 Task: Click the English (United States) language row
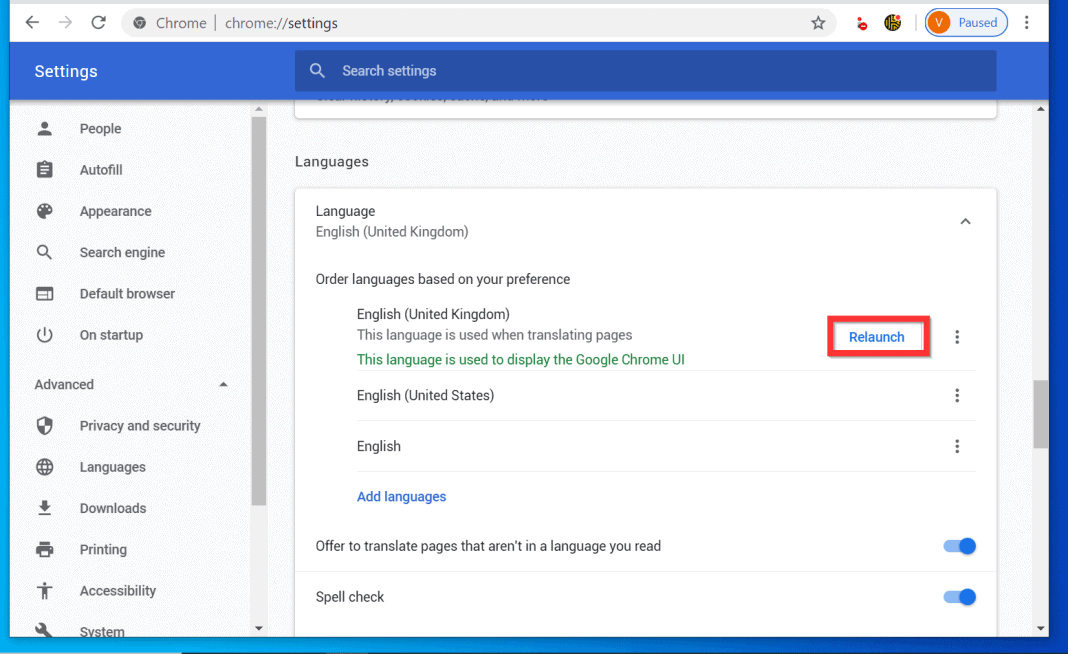[x=666, y=395]
